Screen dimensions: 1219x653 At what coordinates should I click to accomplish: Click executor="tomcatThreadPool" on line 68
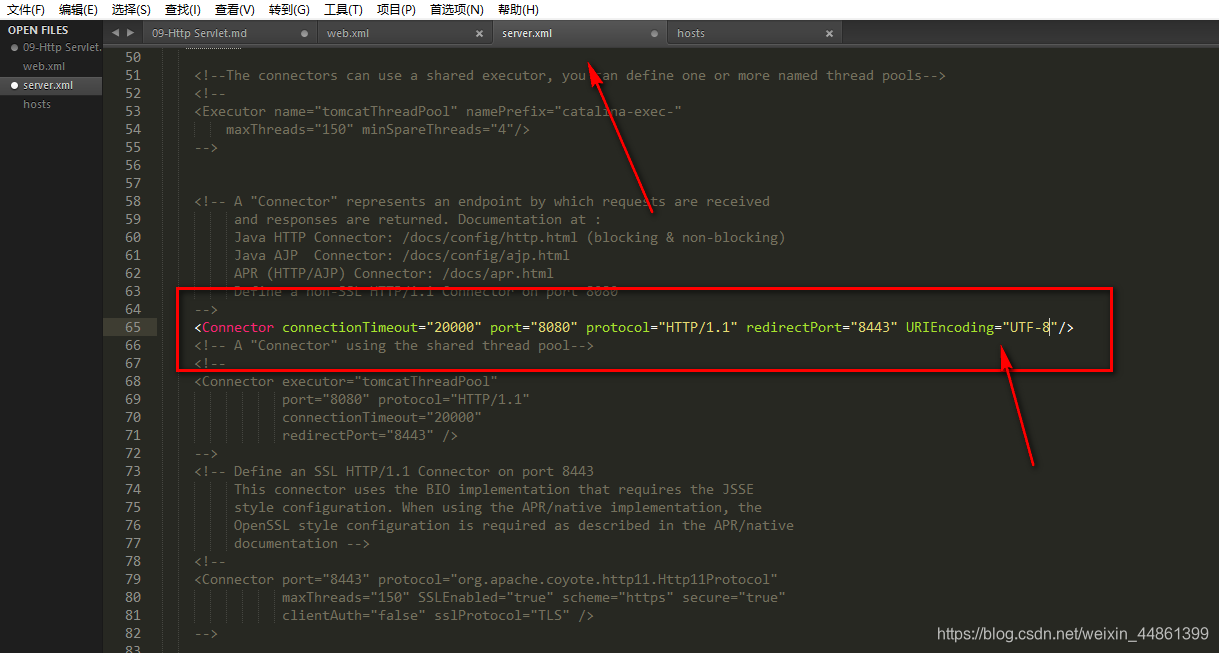(390, 381)
